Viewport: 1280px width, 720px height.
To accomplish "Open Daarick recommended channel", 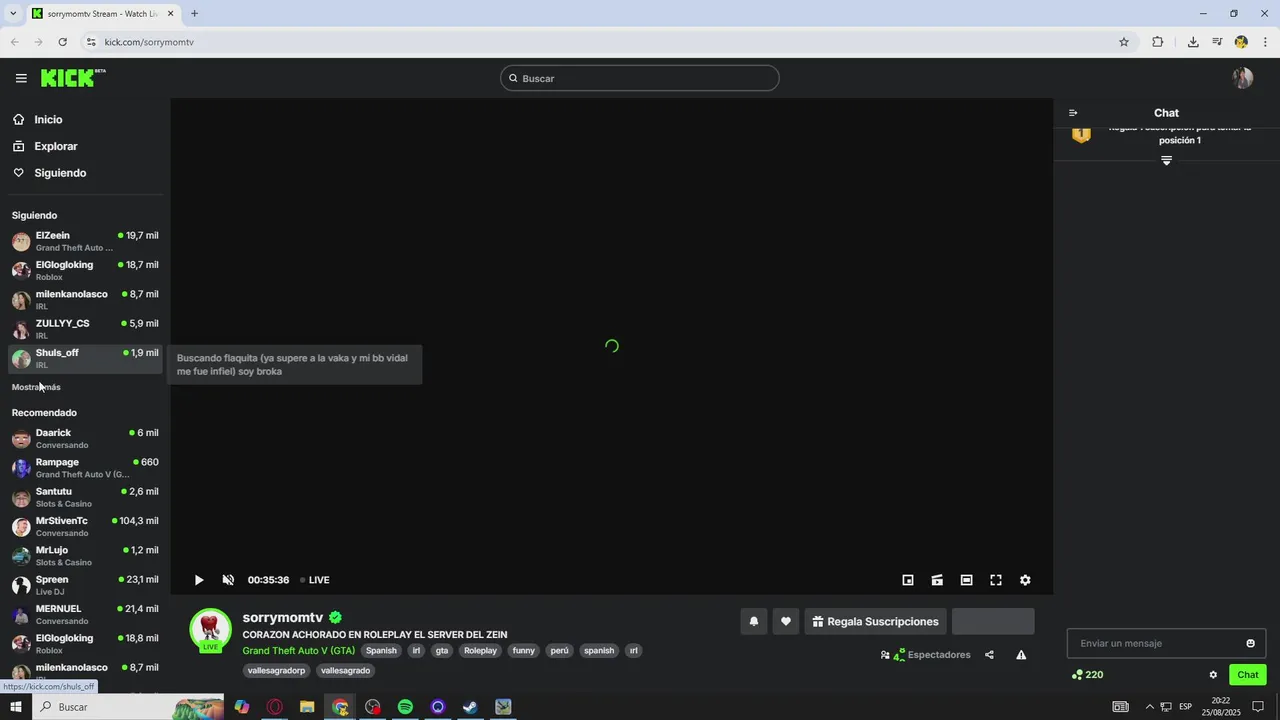I will (85, 438).
